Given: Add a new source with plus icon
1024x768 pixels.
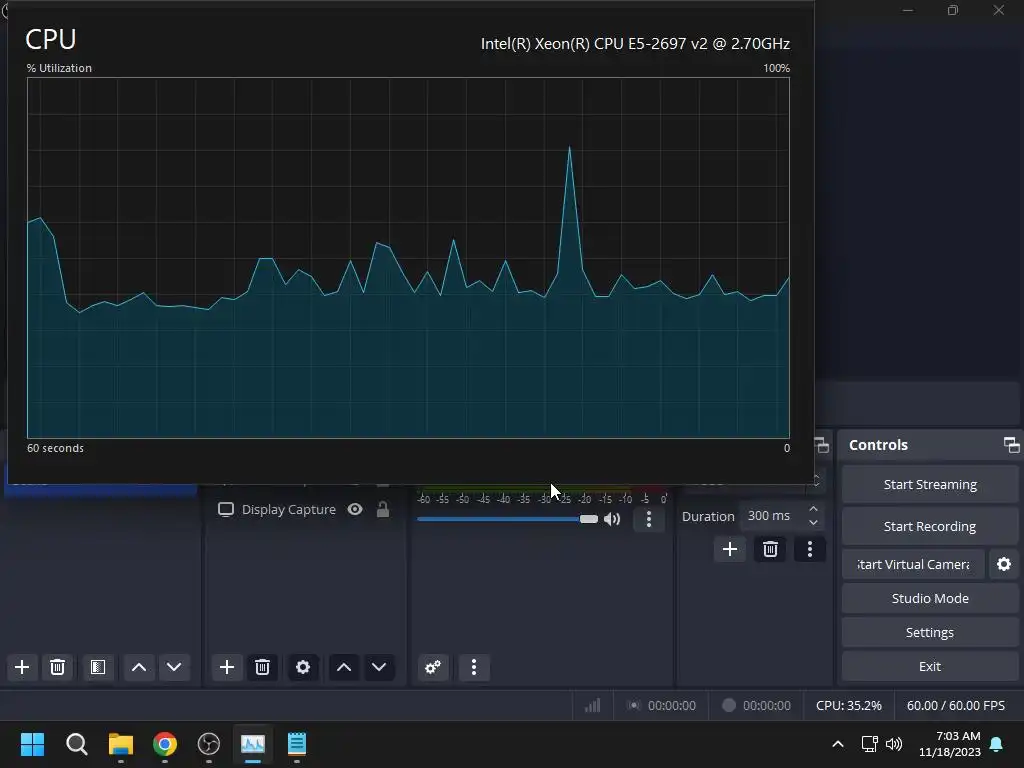Looking at the screenshot, I should point(227,667).
